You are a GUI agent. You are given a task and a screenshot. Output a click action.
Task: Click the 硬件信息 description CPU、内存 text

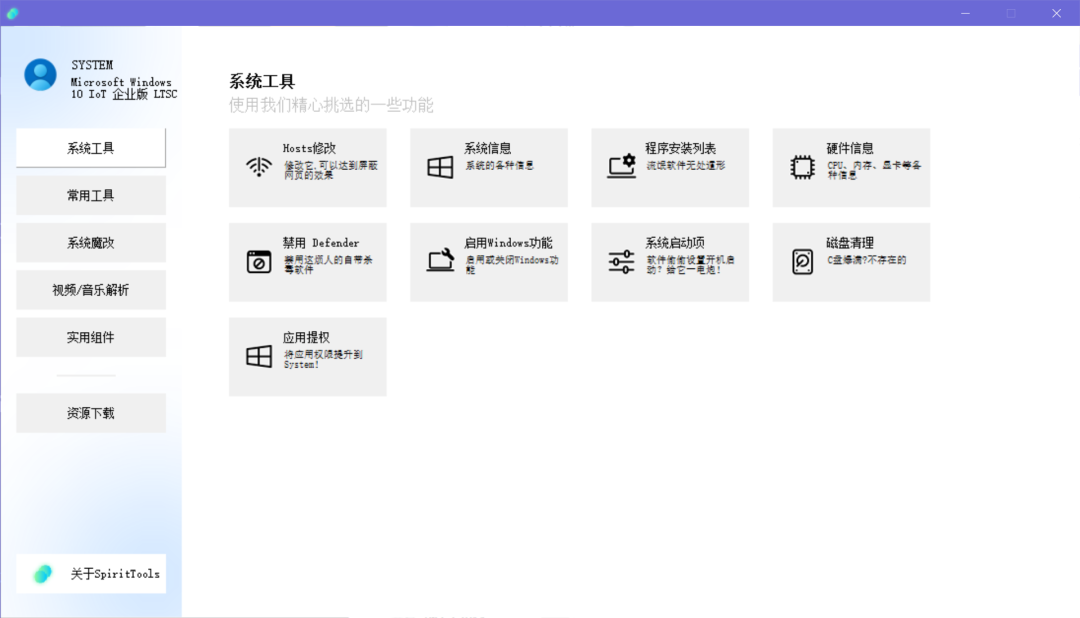(x=874, y=170)
